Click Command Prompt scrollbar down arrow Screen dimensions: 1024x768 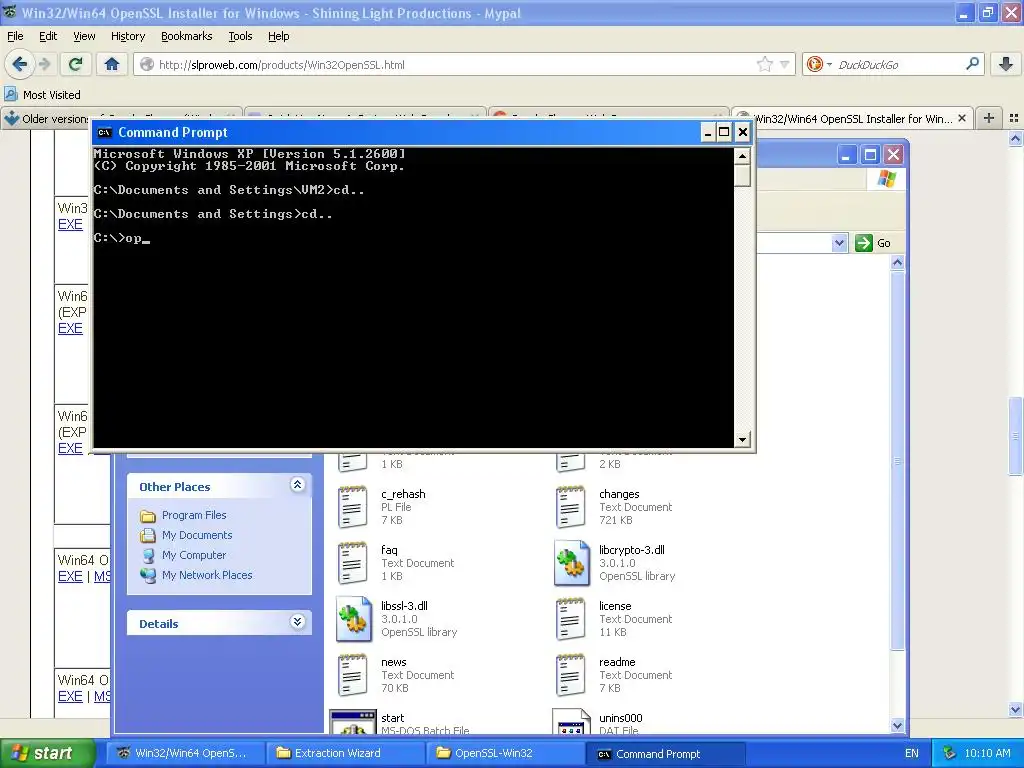click(x=742, y=440)
